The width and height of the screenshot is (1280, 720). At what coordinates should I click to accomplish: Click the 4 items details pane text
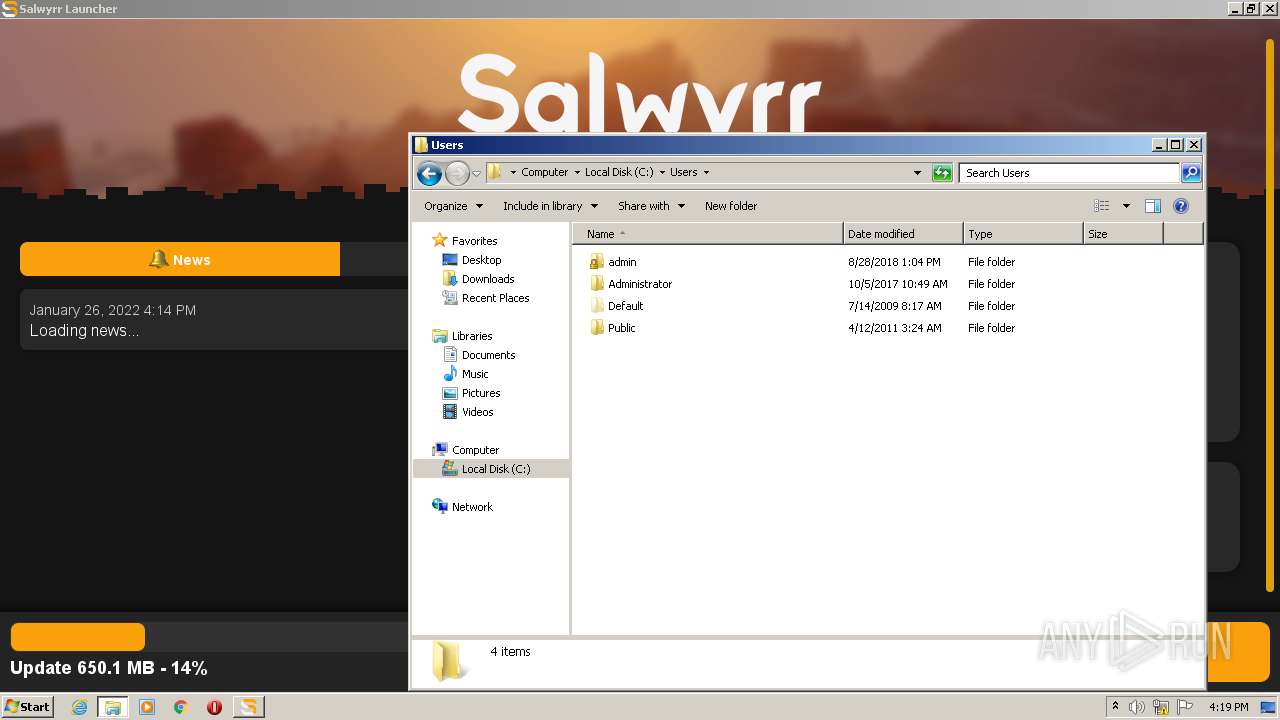(x=510, y=651)
